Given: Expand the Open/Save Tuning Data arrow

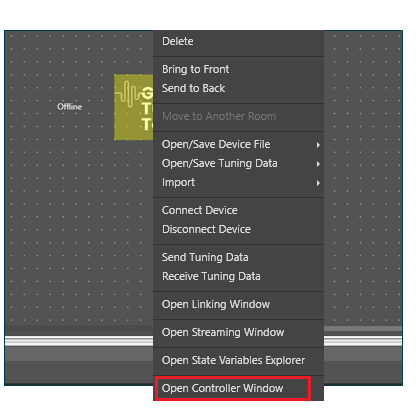Looking at the screenshot, I should (318, 164).
